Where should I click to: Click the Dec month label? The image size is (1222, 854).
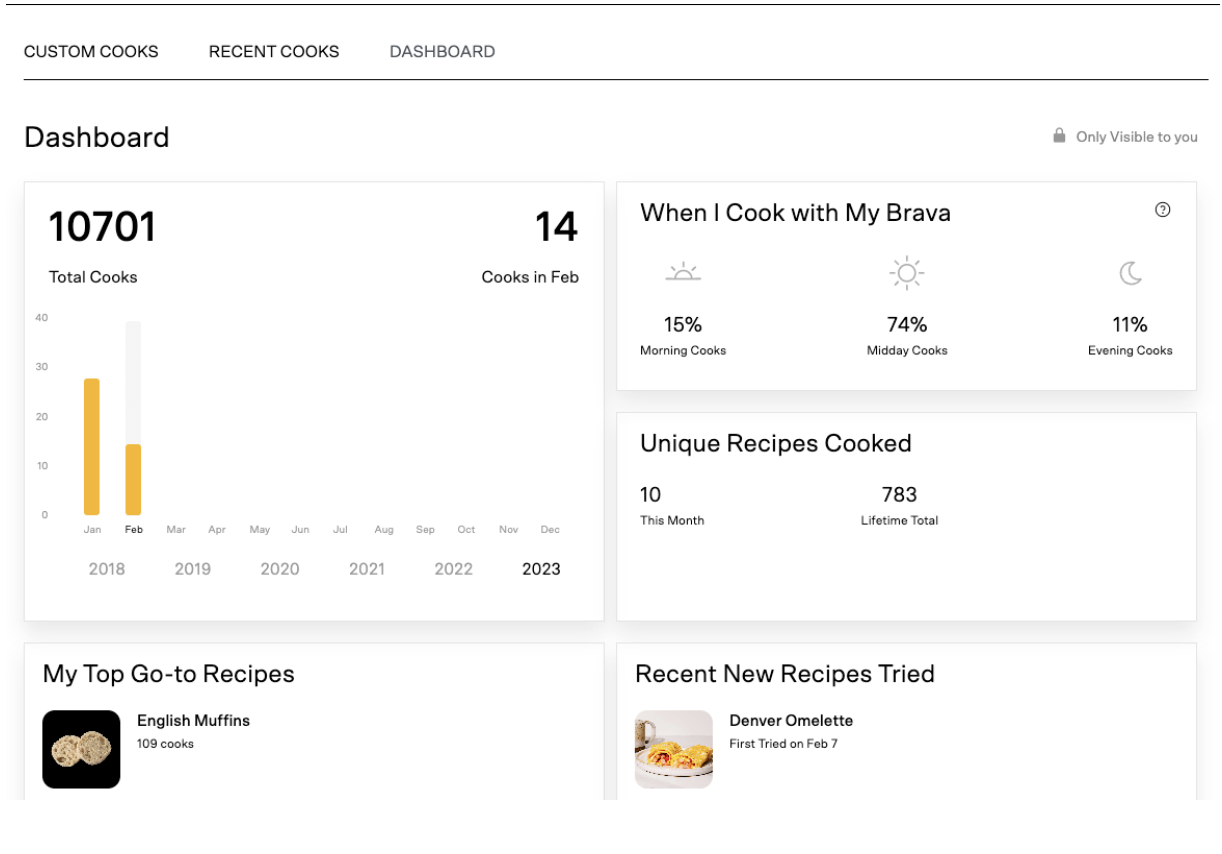550,530
